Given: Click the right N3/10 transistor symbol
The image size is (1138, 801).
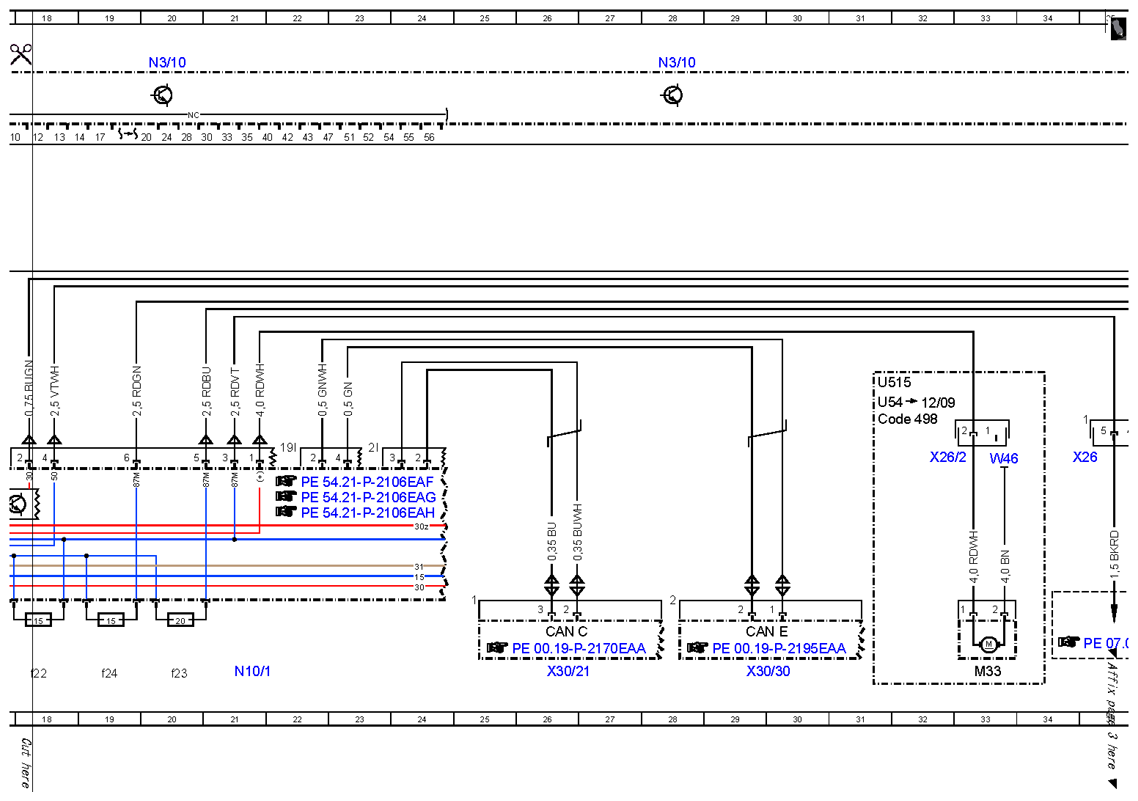Looking at the screenshot, I should (x=673, y=95).
